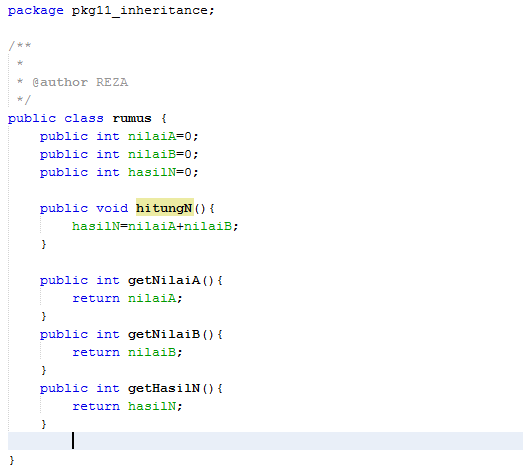Click the getNilaiA method name
The image size is (523, 472).
click(x=164, y=280)
